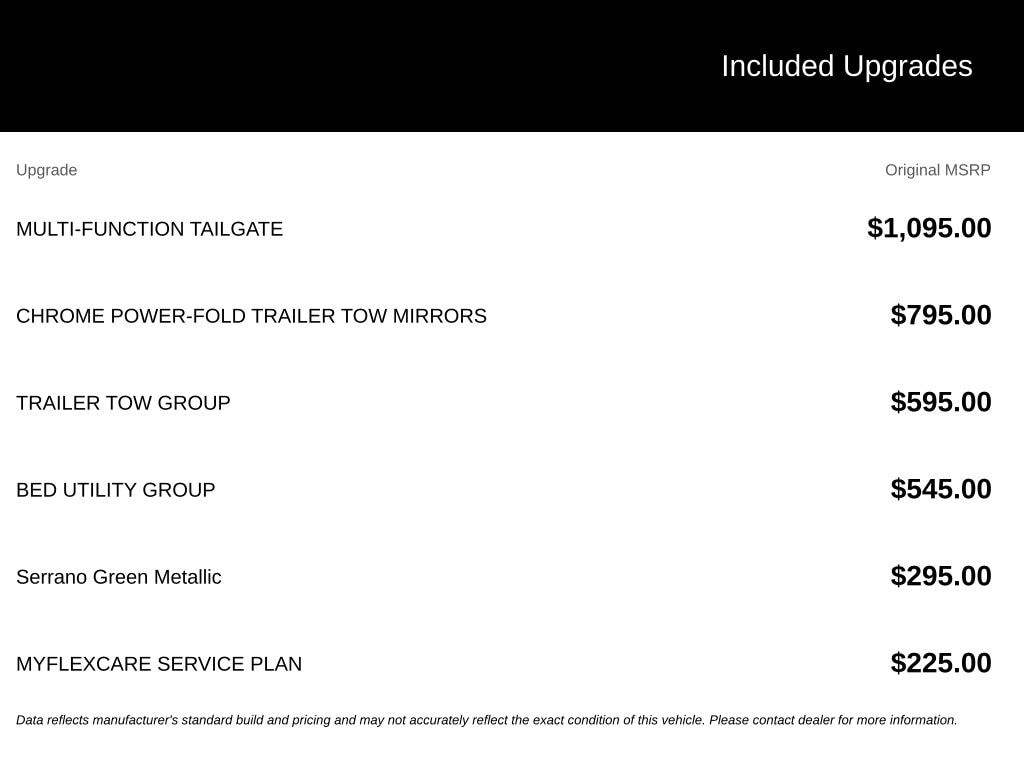Click the word MIRRORS in the second row

(440, 316)
